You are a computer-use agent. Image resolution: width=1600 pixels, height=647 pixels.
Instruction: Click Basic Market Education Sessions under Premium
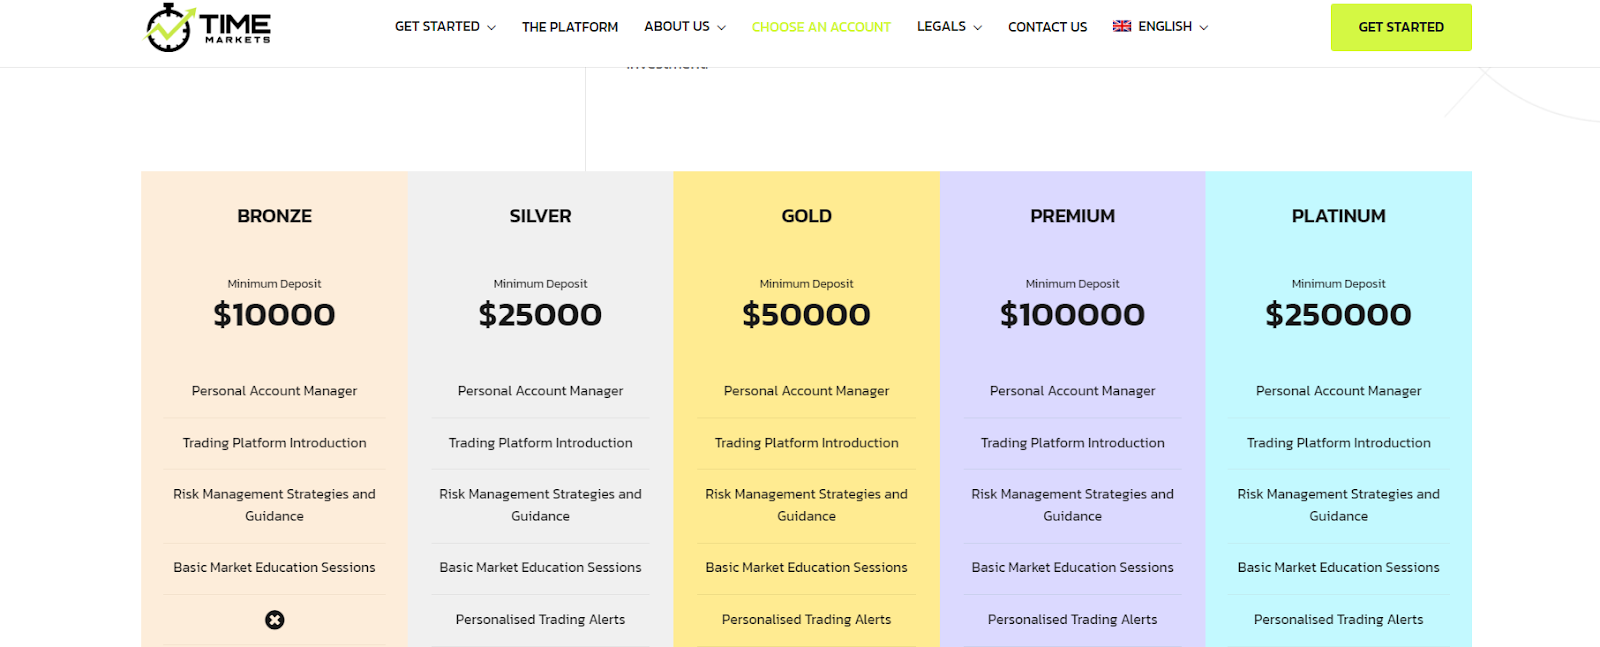(1073, 568)
